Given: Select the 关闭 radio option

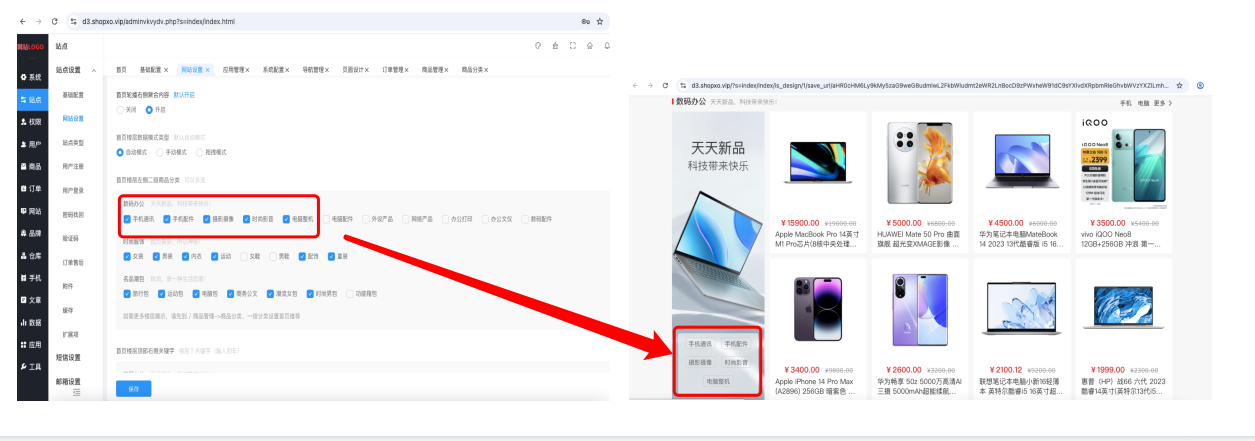Looking at the screenshot, I should coord(126,109).
